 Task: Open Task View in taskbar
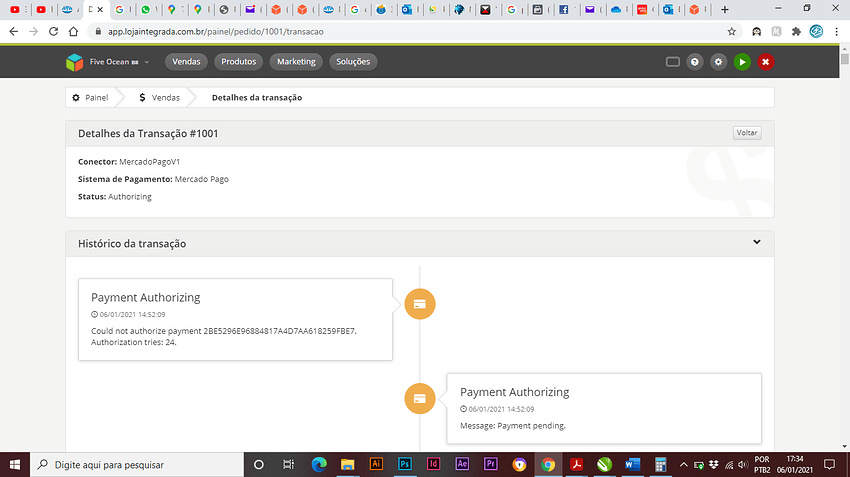(288, 465)
